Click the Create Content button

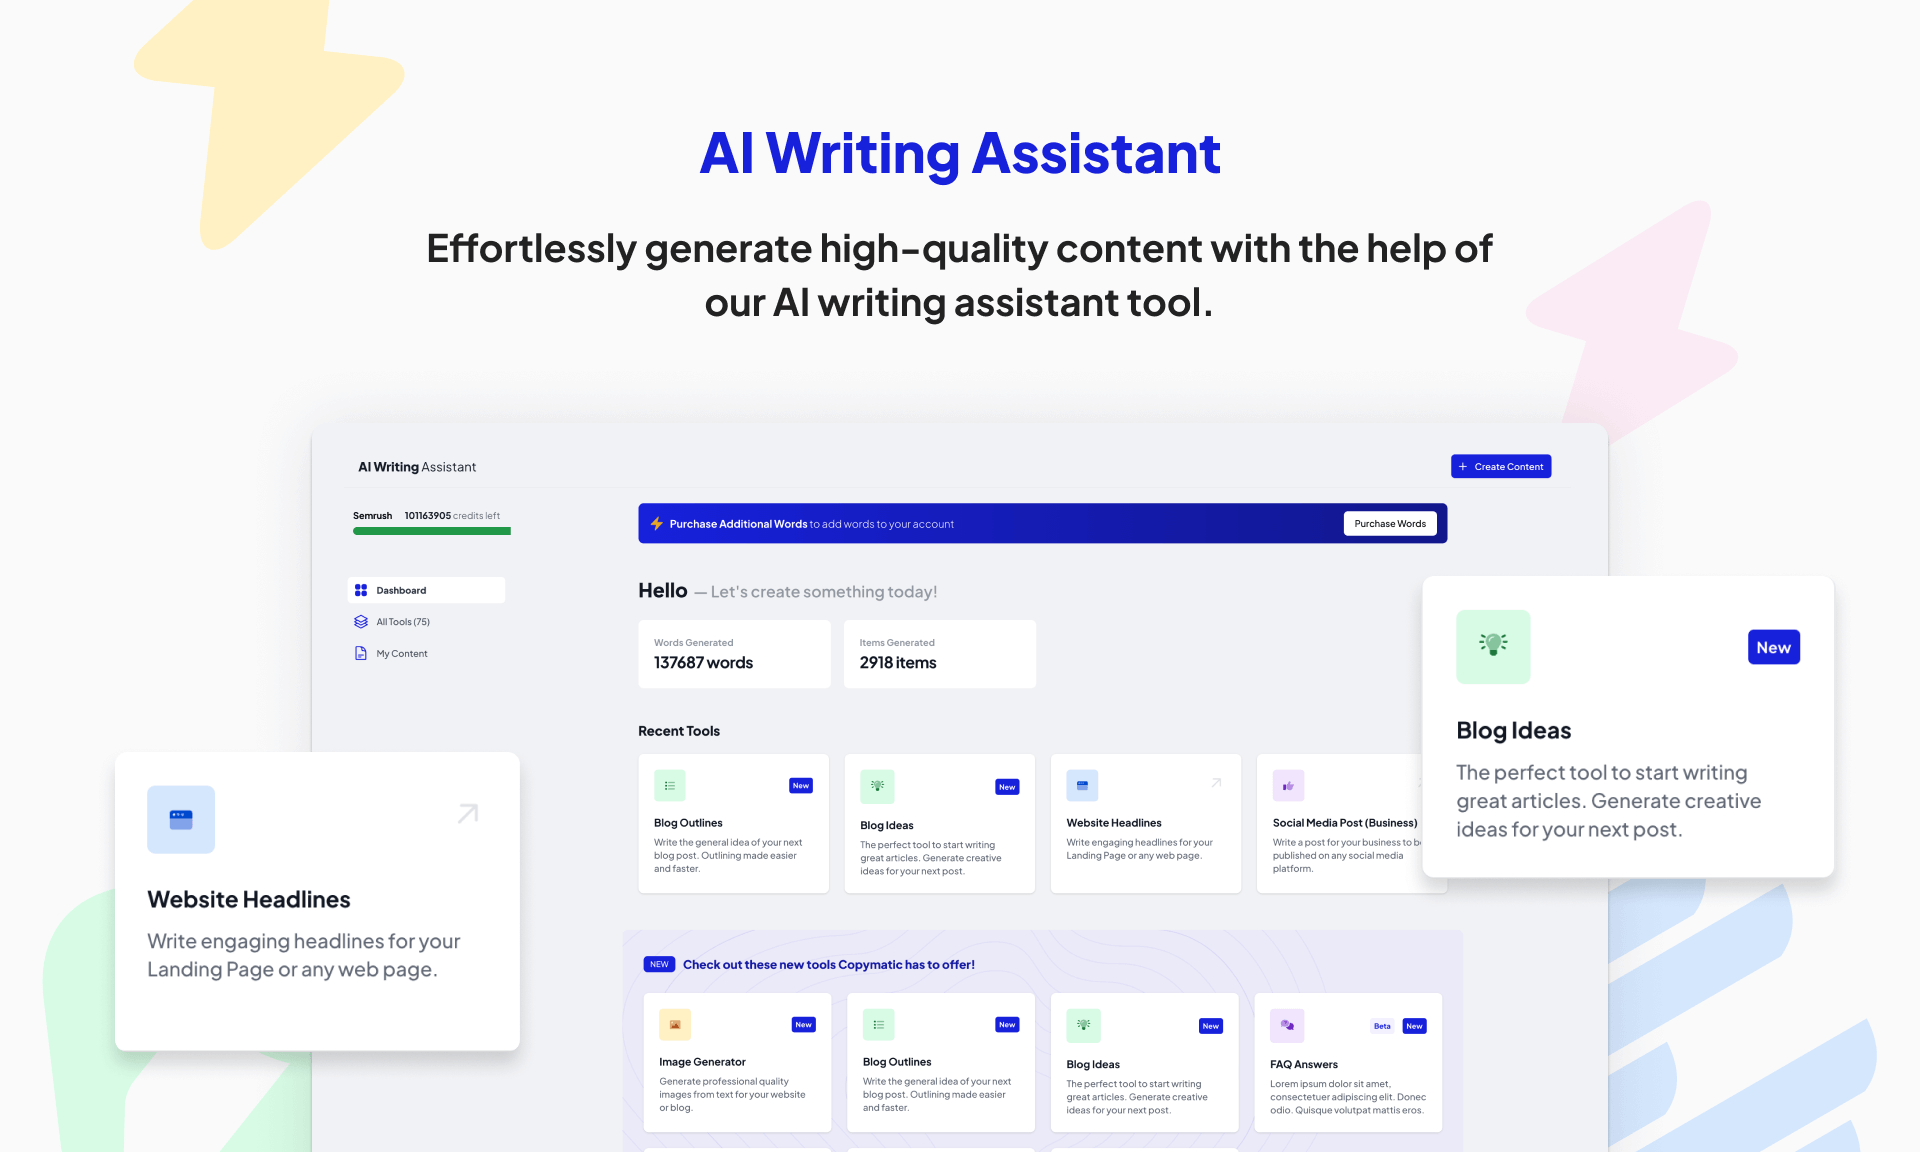tap(1500, 465)
